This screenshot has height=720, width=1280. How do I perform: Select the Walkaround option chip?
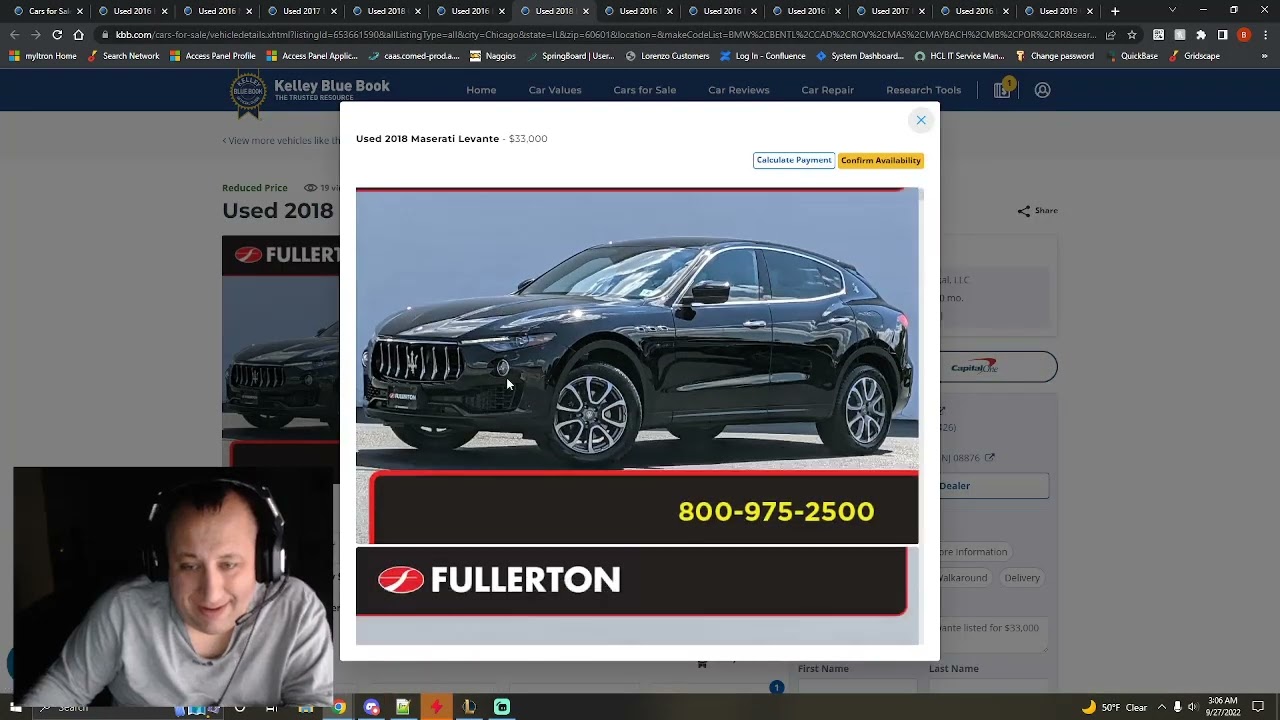(x=964, y=578)
